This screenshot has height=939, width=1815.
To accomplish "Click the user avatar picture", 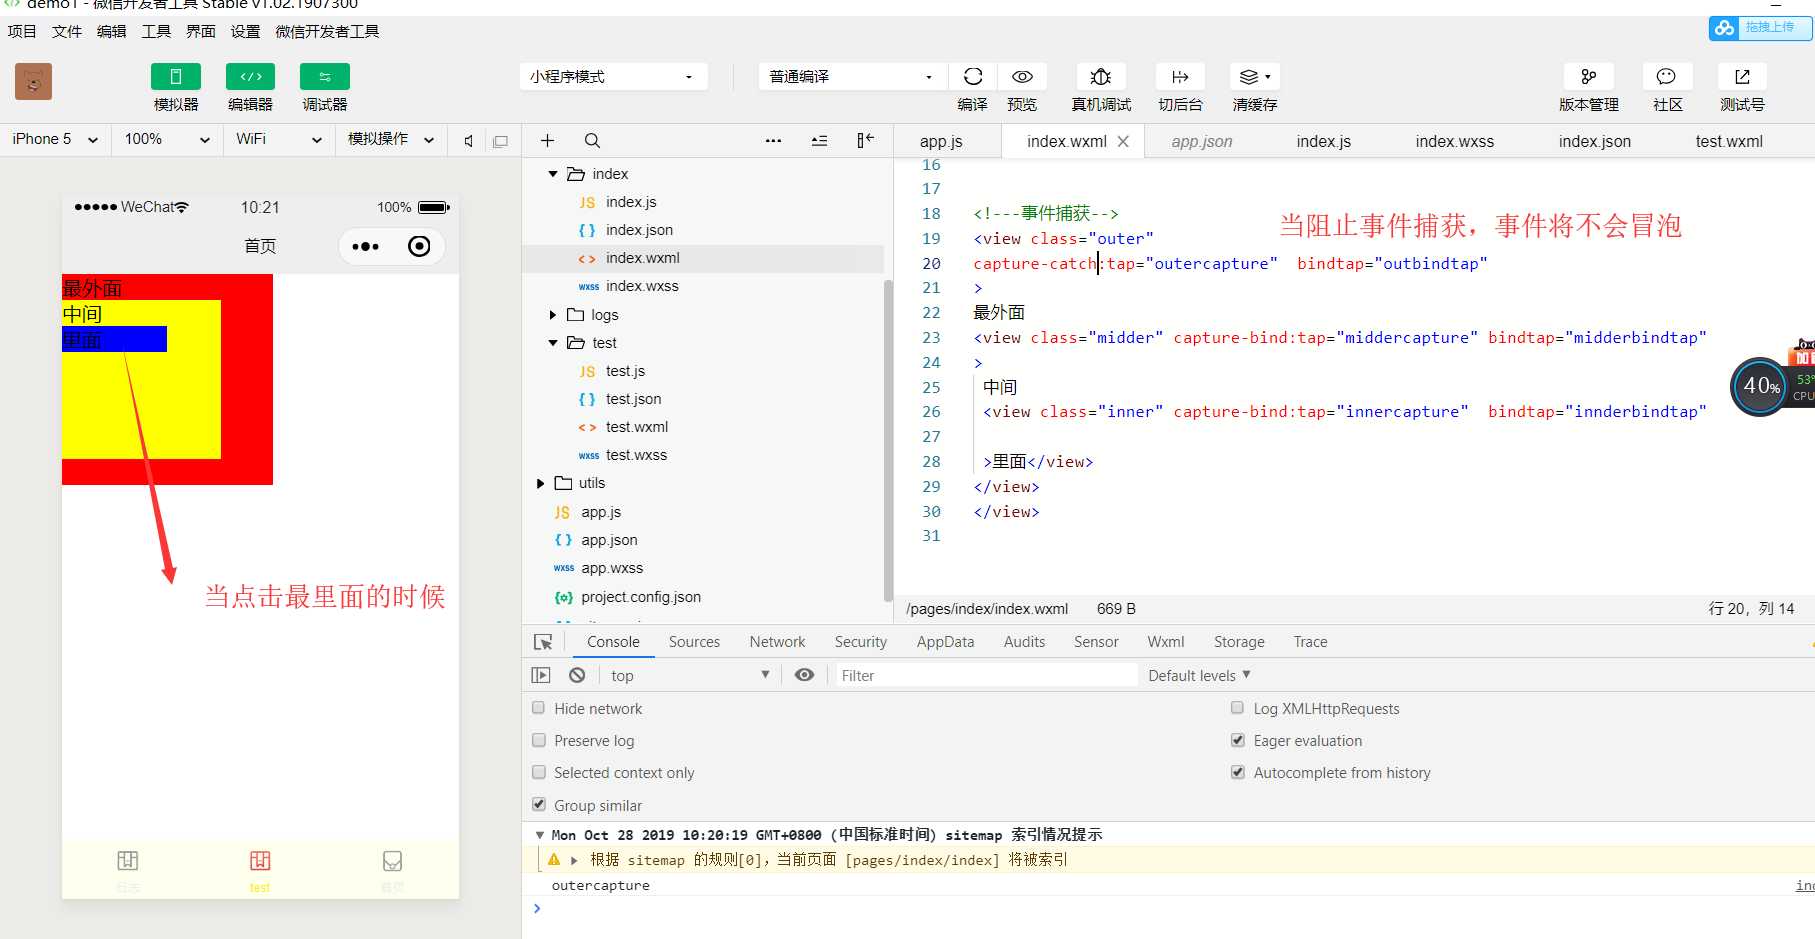I will pyautogui.click(x=33, y=81).
